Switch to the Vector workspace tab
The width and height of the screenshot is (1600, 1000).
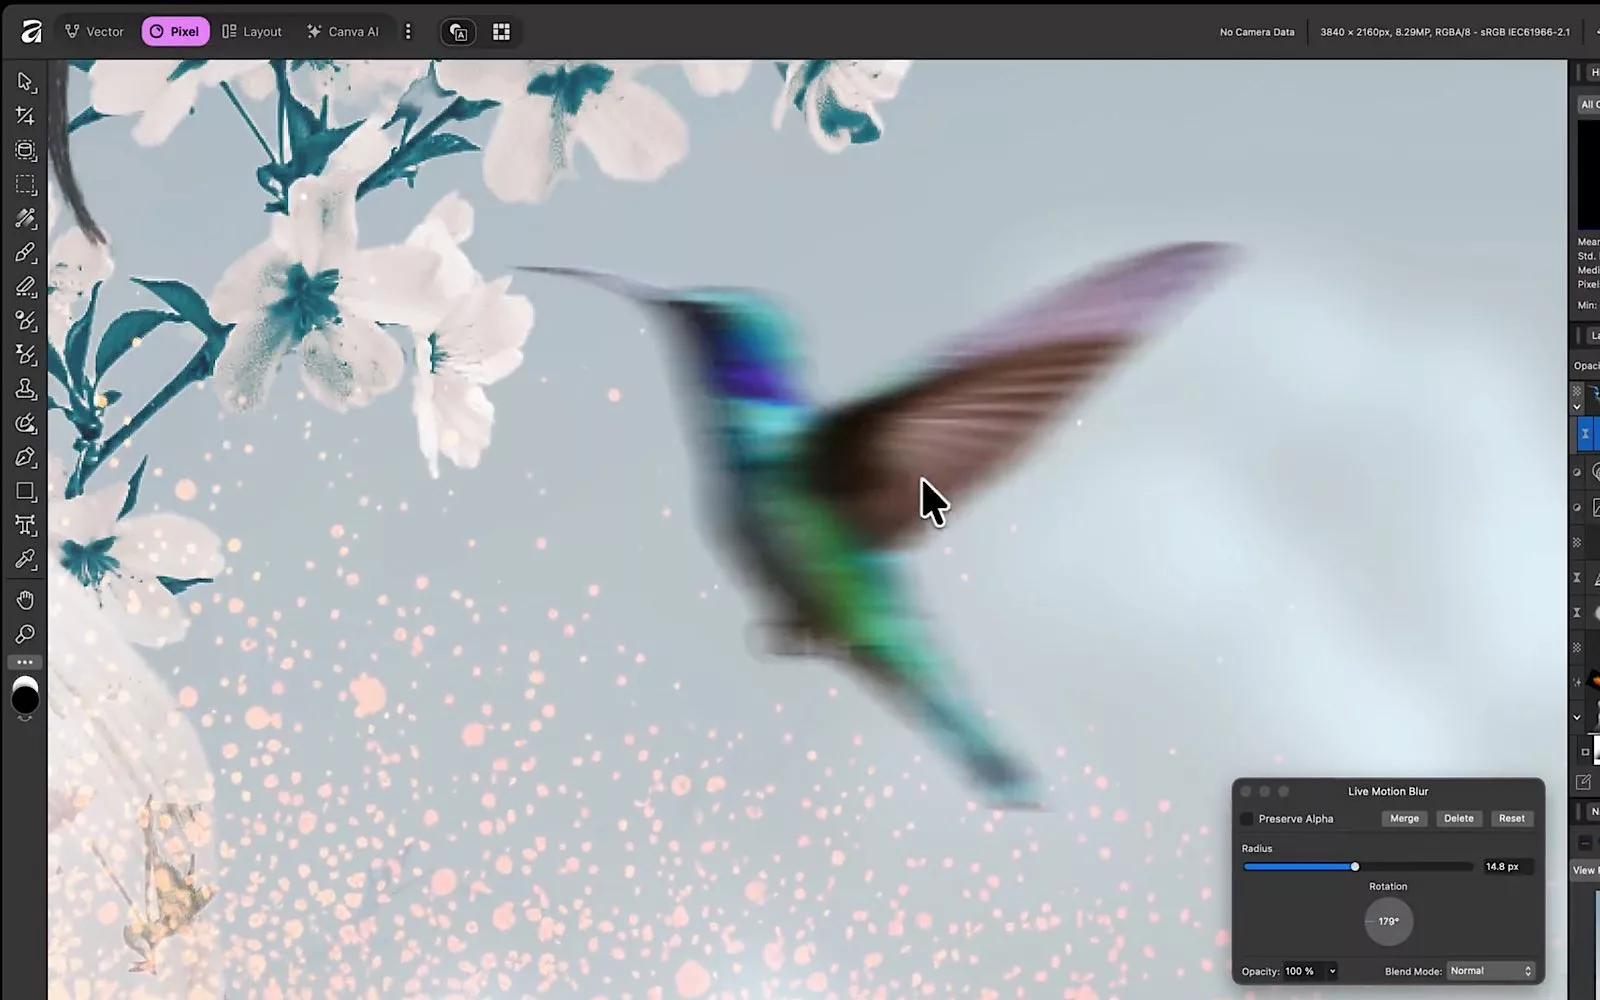click(x=94, y=32)
